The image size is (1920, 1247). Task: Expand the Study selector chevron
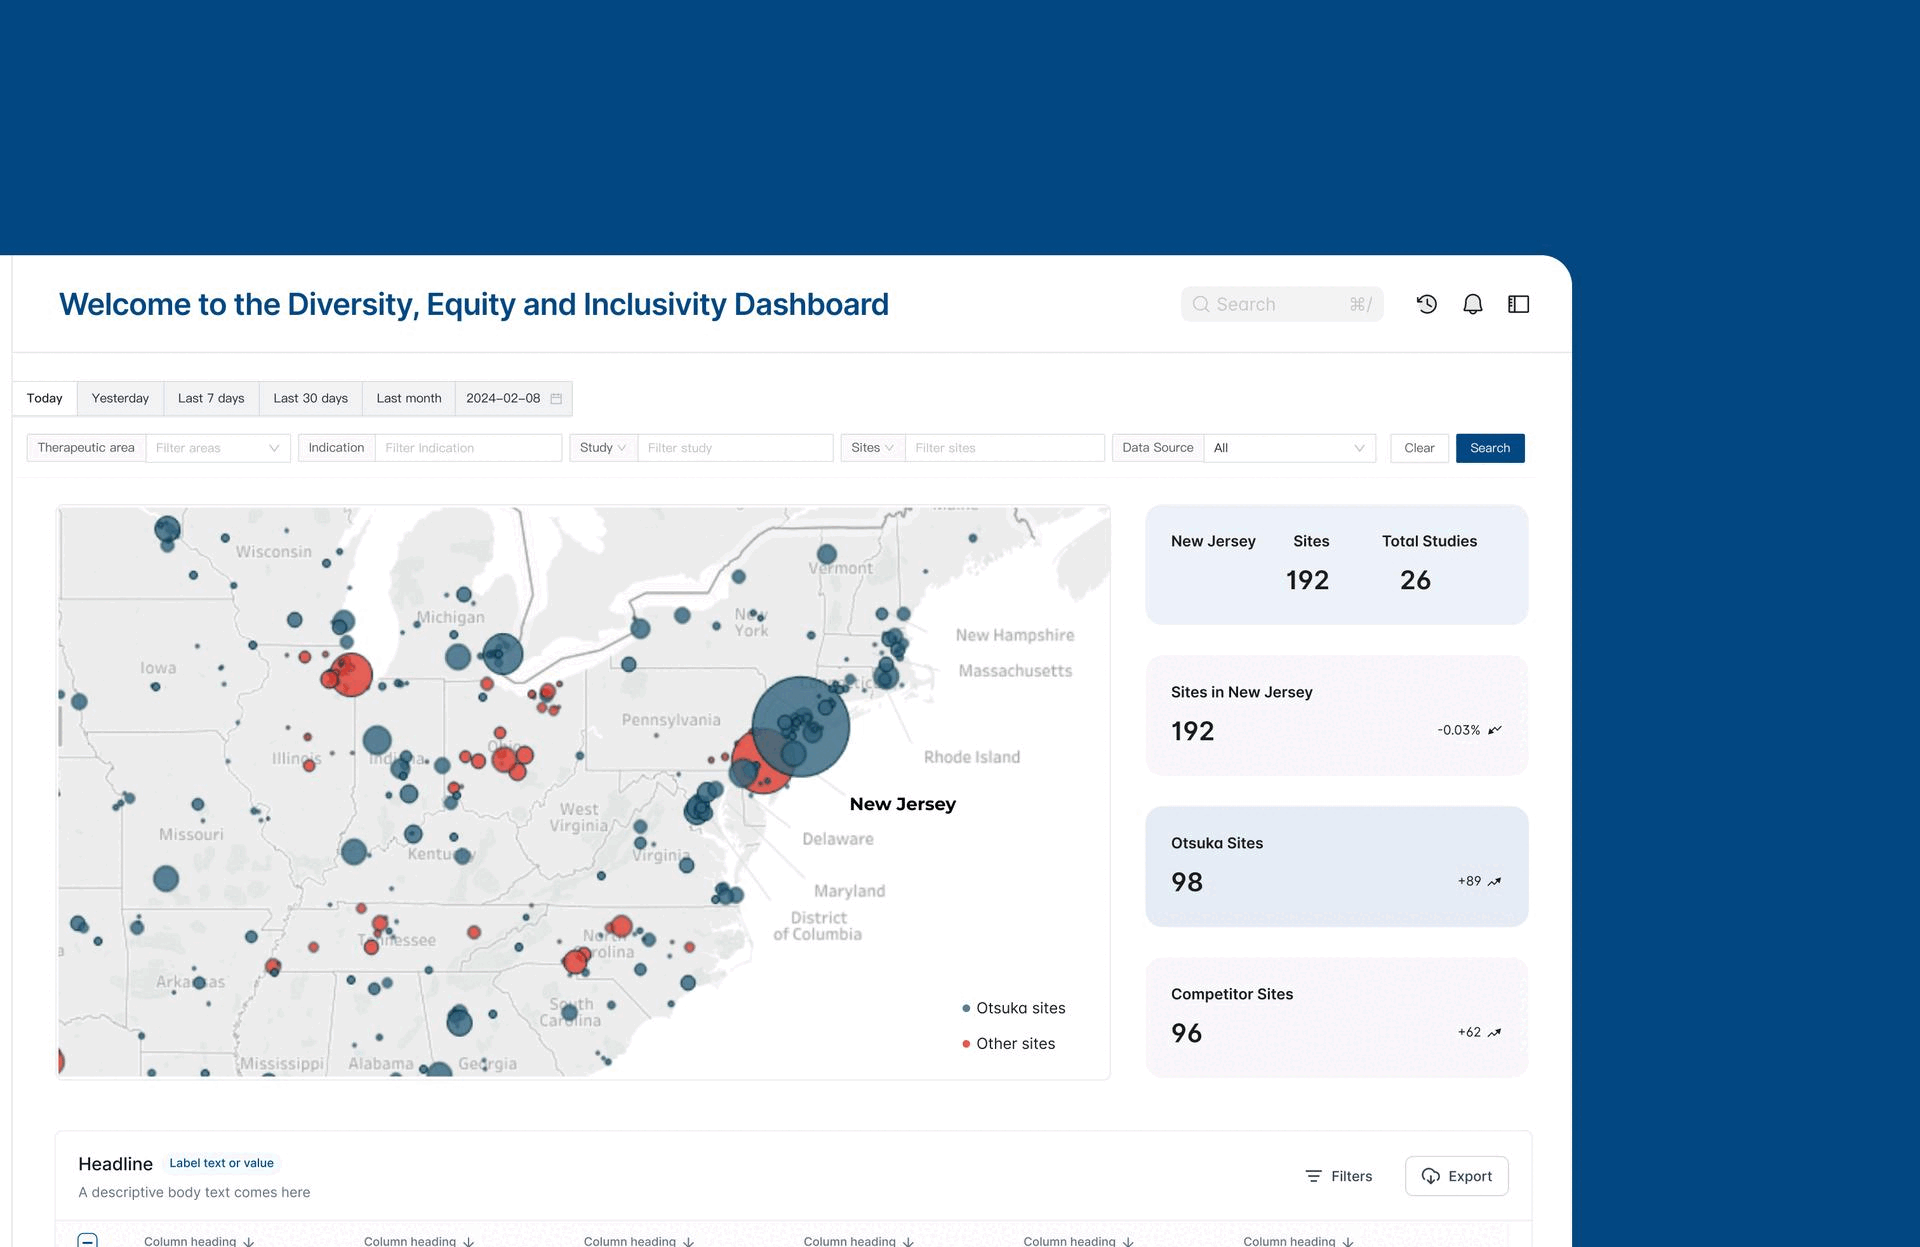622,448
